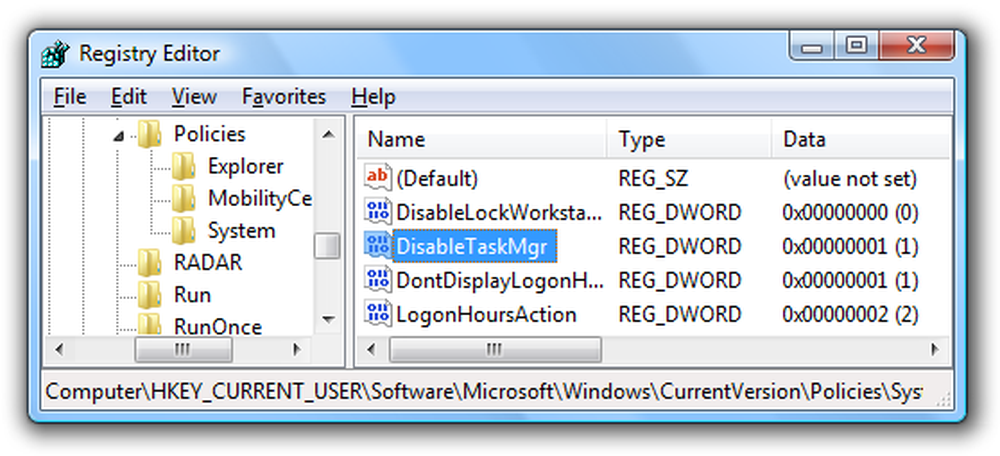Click the MobilityCe folder icon
The height and width of the screenshot is (456, 1000).
[x=184, y=198]
